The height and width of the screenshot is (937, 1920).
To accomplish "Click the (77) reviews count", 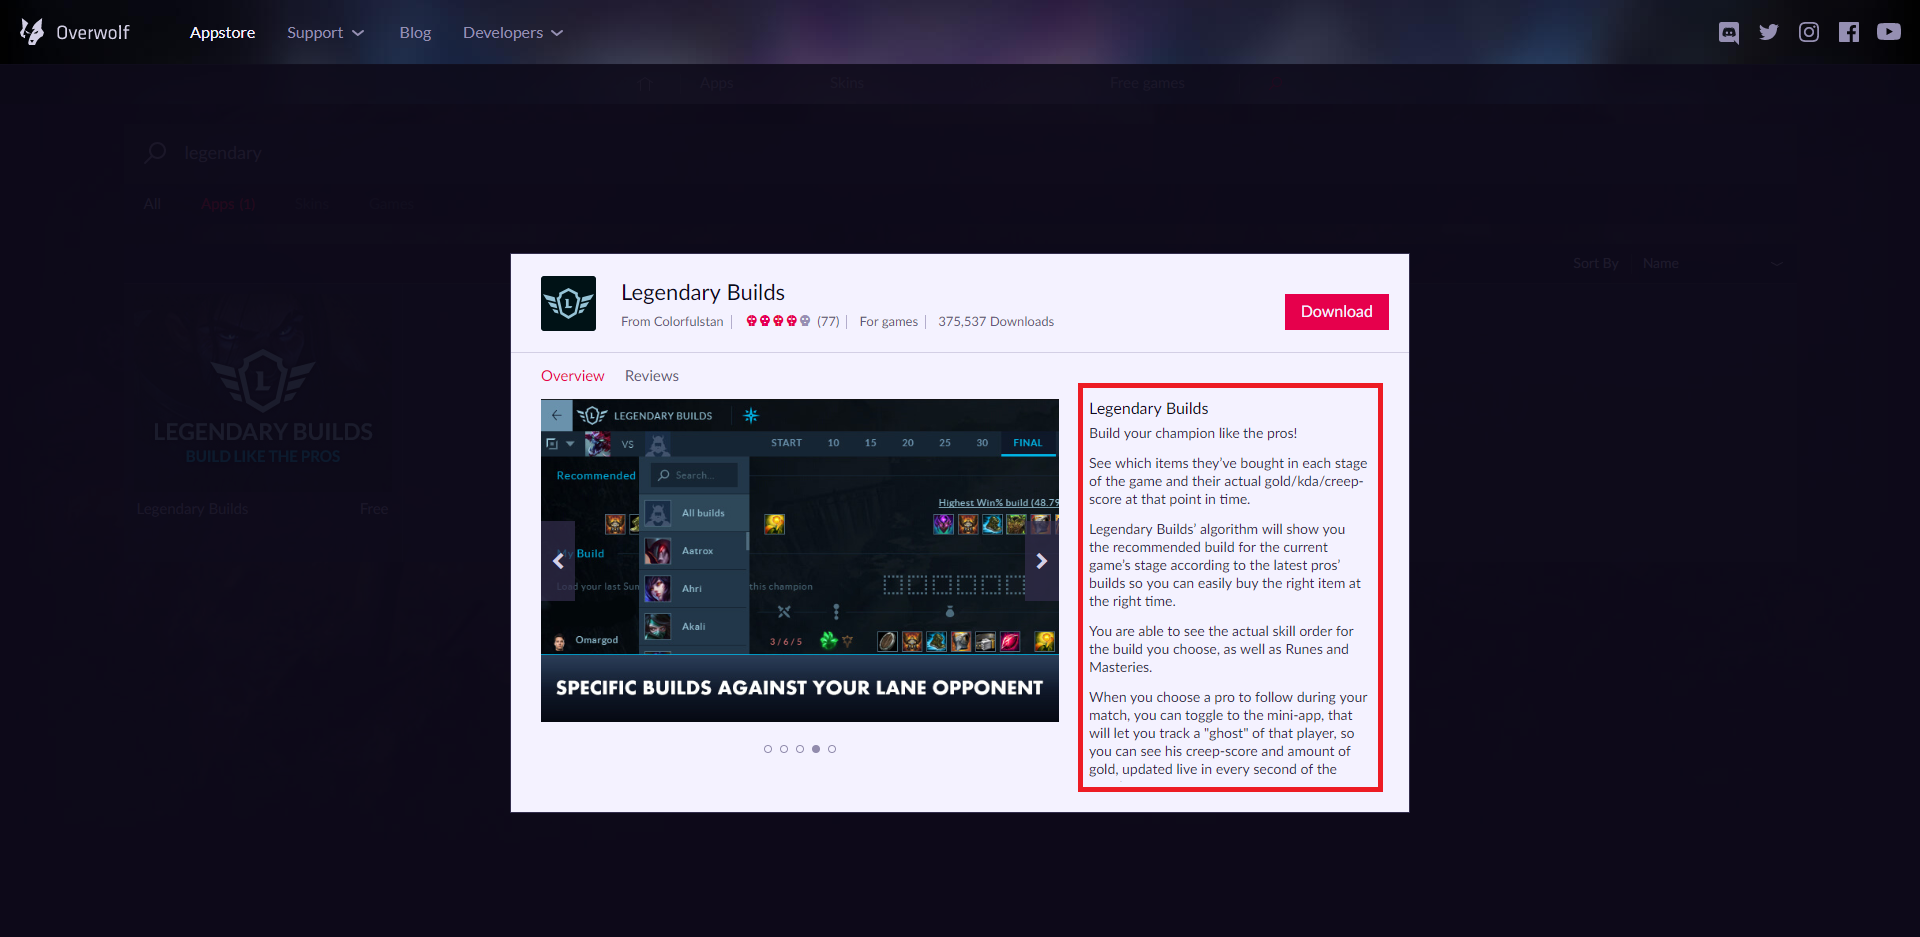I will [828, 321].
